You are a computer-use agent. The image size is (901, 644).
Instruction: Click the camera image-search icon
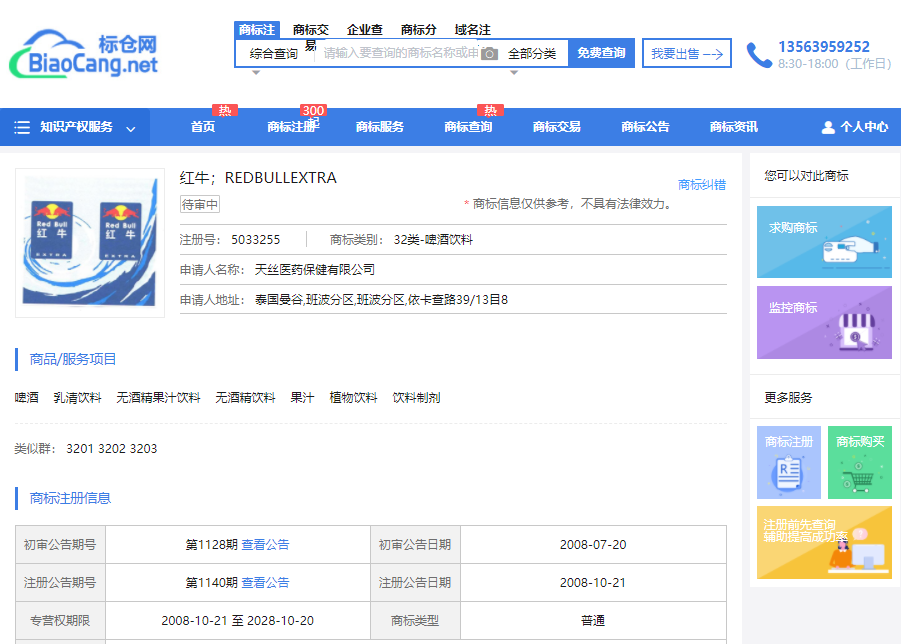489,53
